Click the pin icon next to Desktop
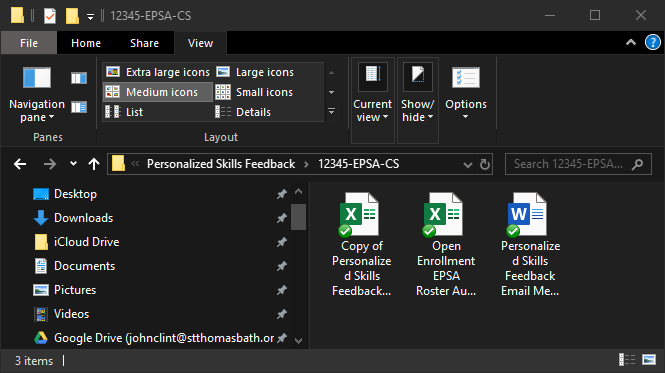The height and width of the screenshot is (373, 665). 282,194
